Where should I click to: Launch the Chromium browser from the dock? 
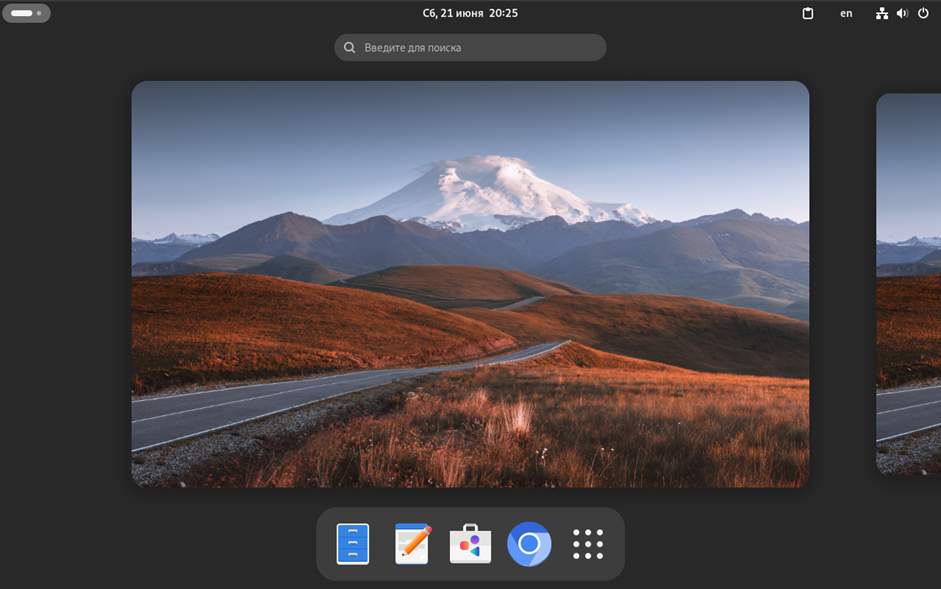[x=529, y=544]
